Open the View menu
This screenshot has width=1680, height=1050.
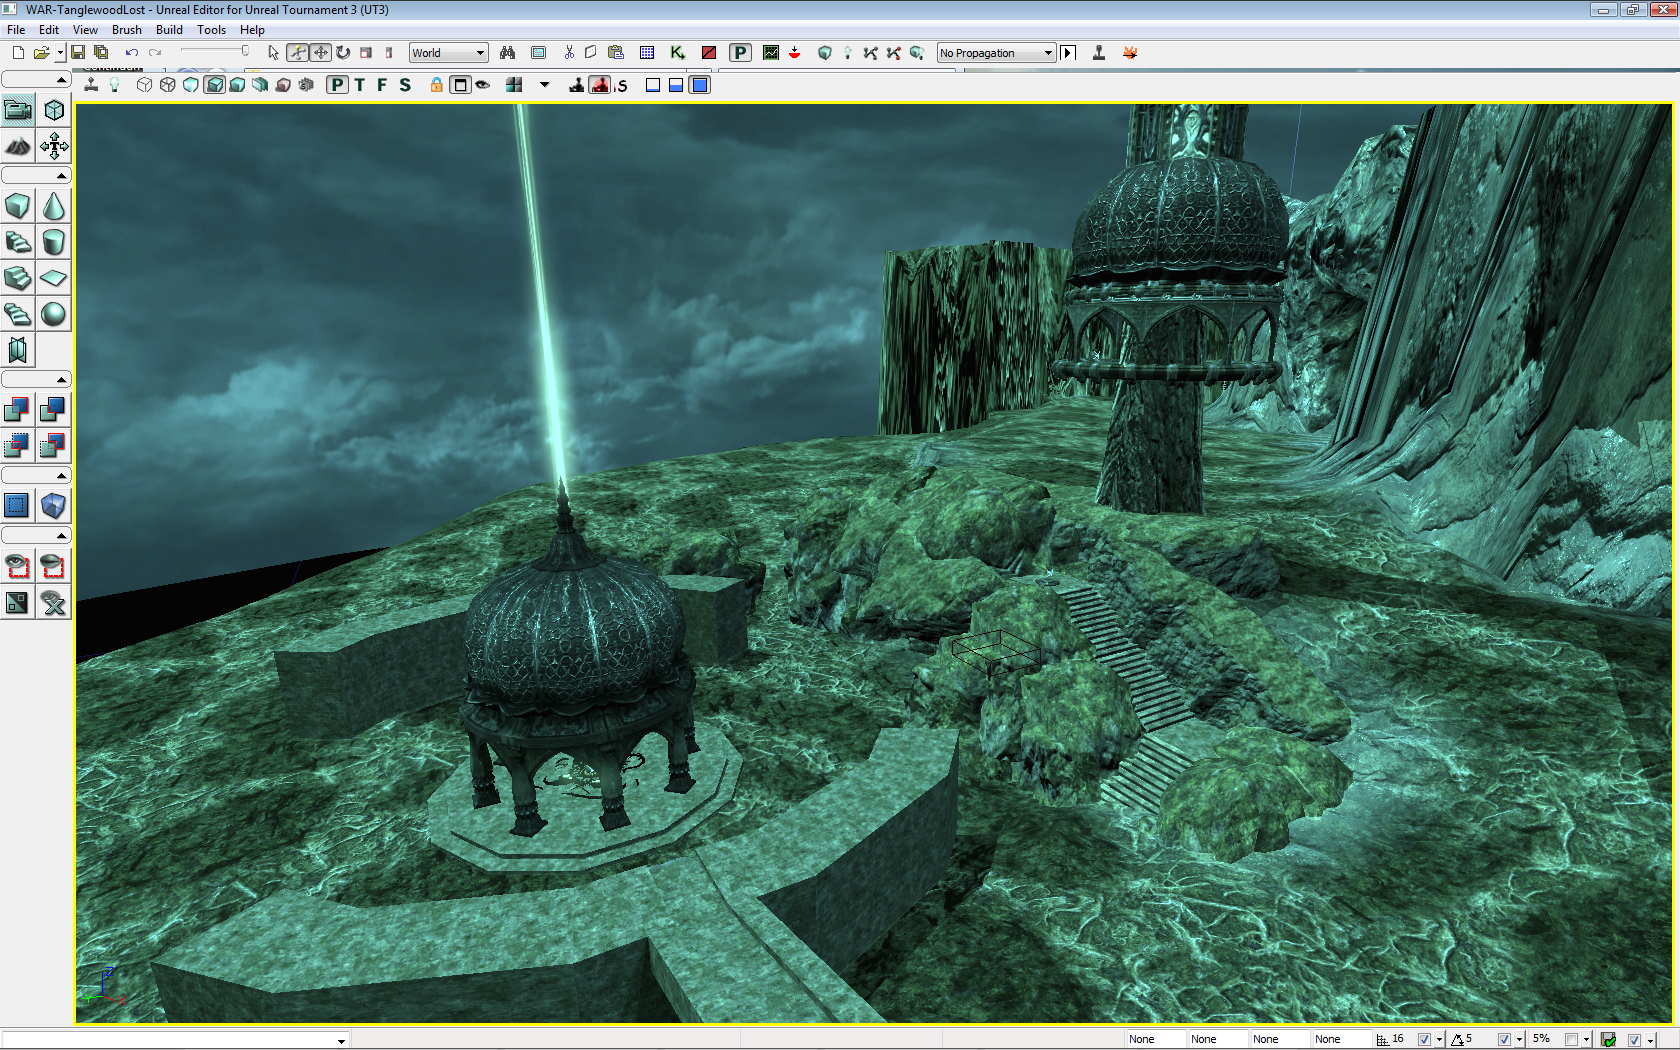click(85, 30)
